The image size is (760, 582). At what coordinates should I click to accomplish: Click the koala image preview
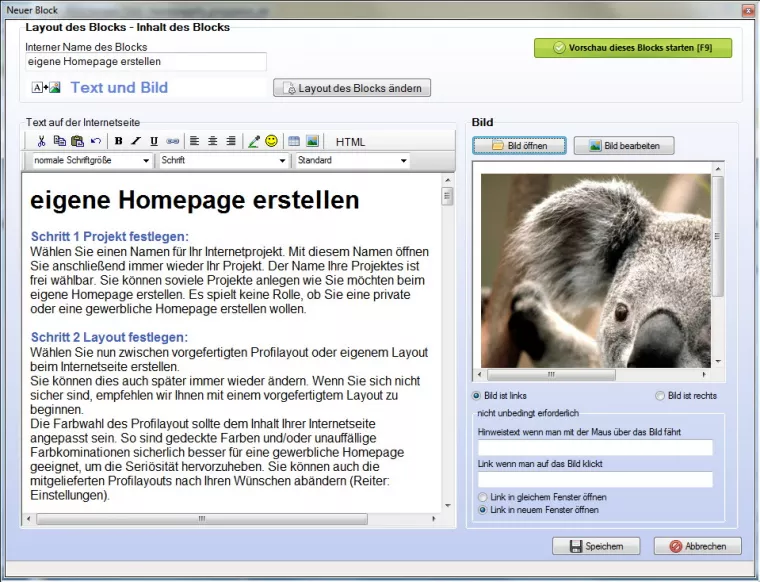point(596,270)
